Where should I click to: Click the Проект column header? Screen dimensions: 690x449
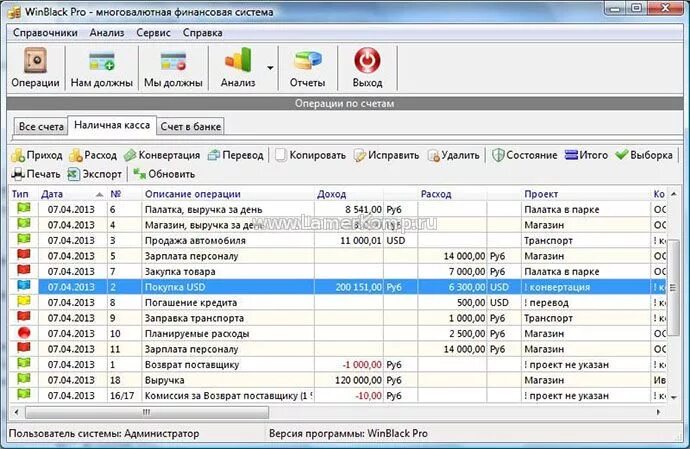[586, 194]
